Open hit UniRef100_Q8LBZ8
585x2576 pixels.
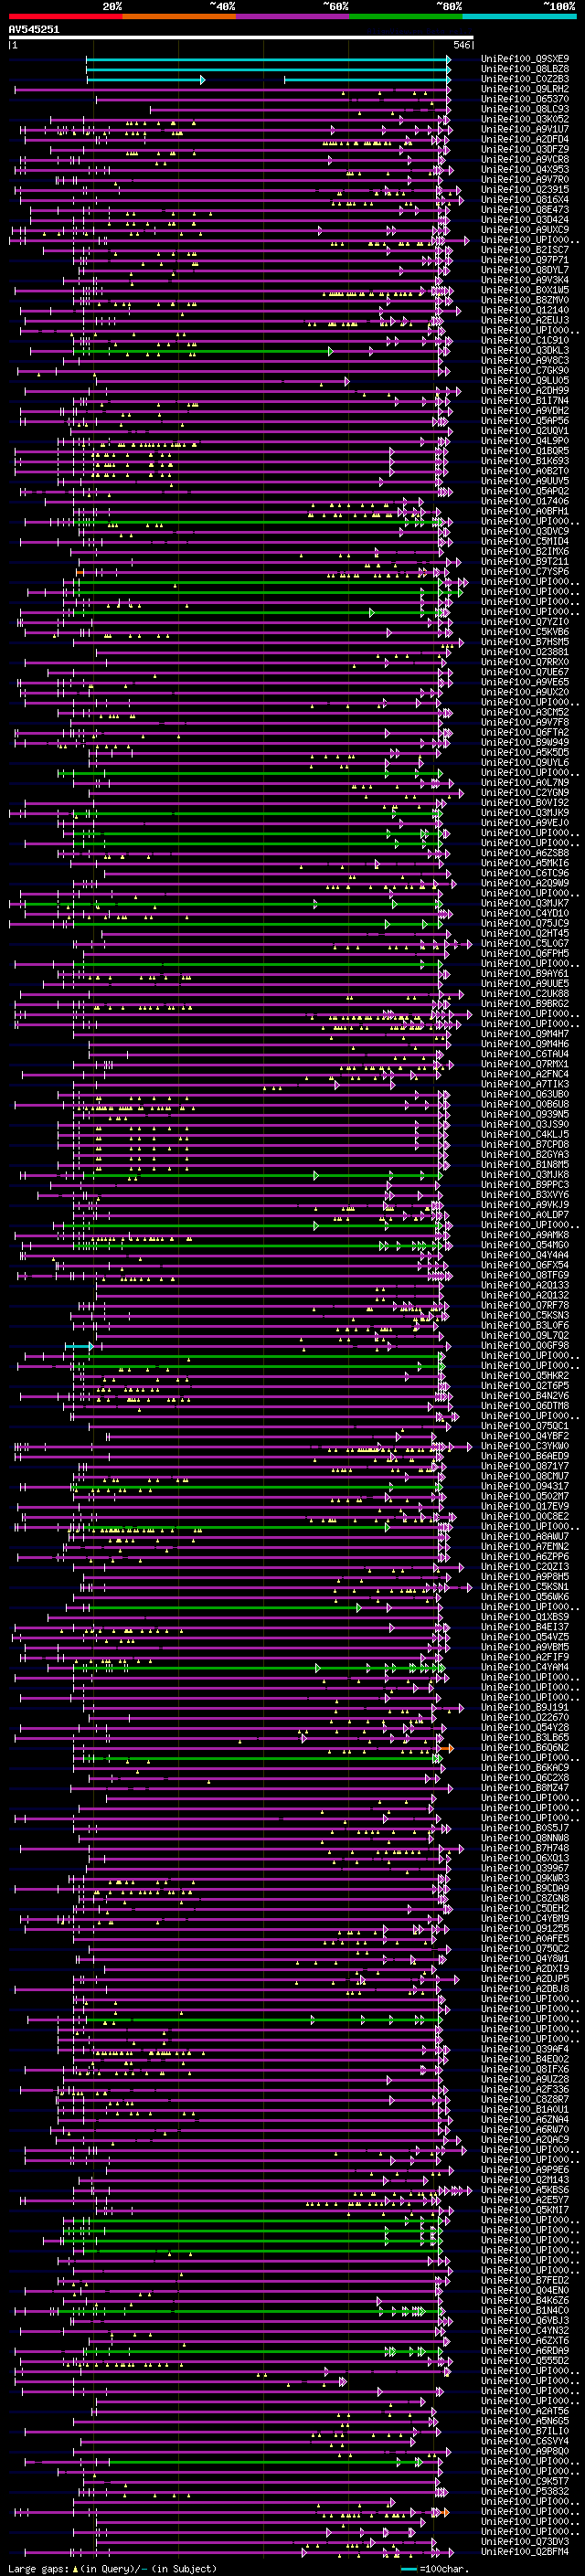click(x=525, y=69)
